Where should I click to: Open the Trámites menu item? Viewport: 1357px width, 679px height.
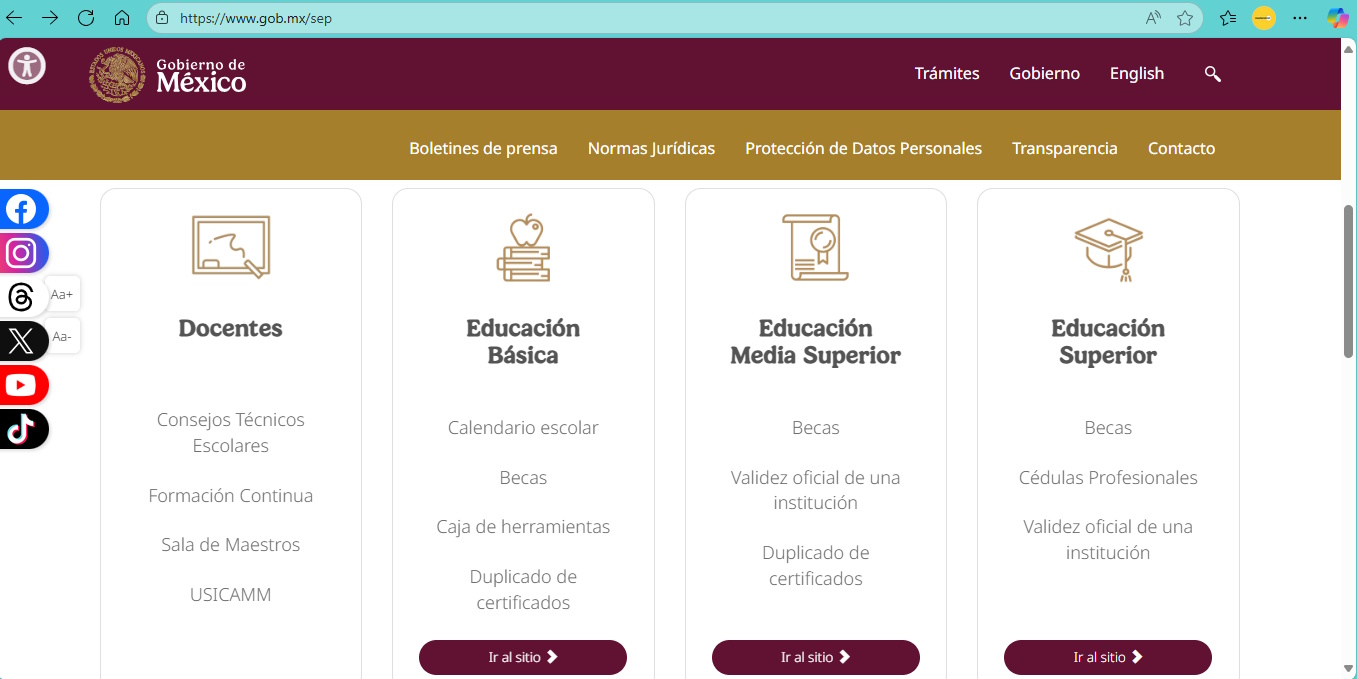pos(946,74)
